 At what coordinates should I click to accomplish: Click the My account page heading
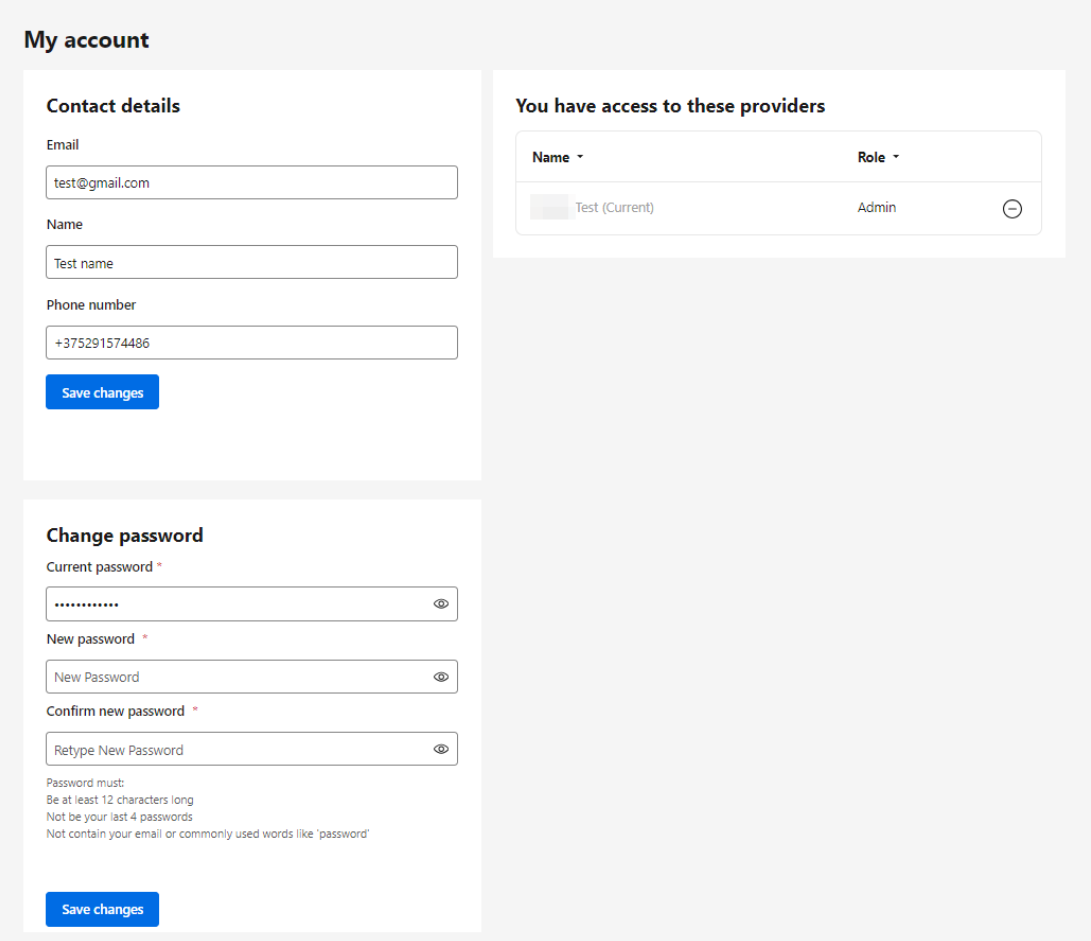click(x=87, y=40)
